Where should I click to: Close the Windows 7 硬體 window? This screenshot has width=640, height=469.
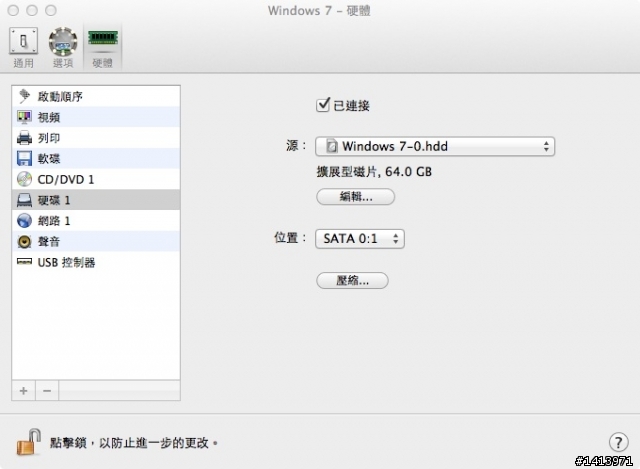(x=13, y=10)
